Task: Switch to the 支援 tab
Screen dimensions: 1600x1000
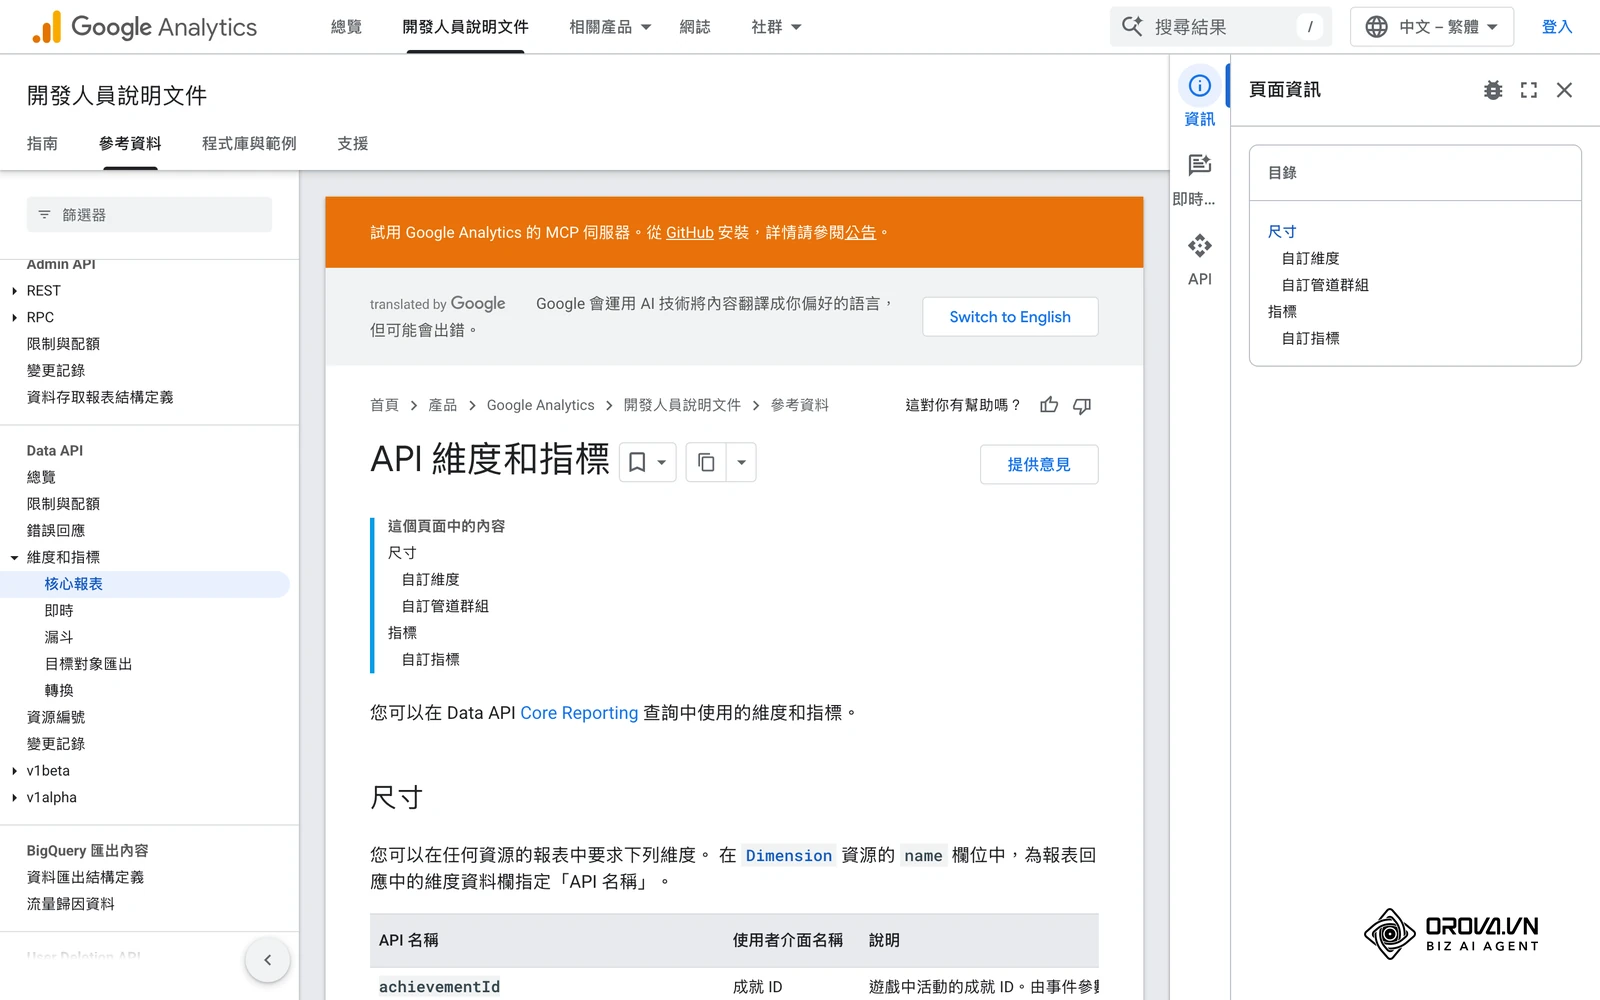Action: pos(353,144)
